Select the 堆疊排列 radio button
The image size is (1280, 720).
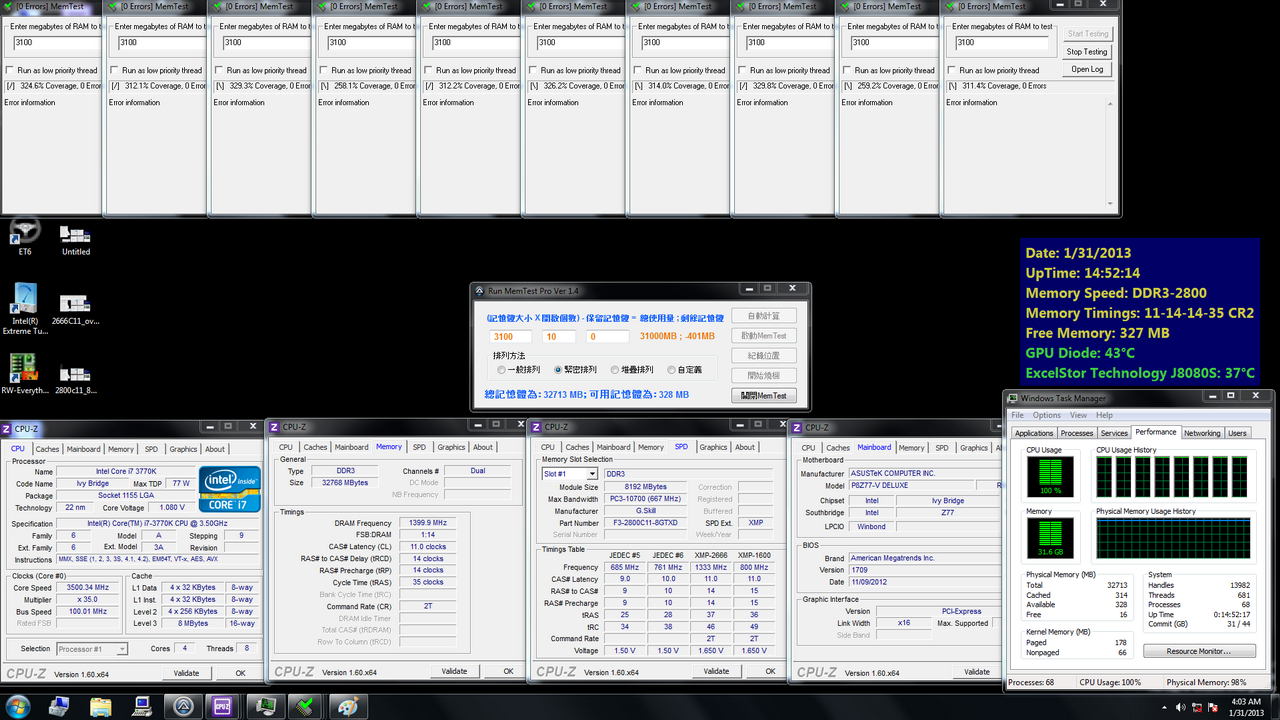pyautogui.click(x=615, y=370)
